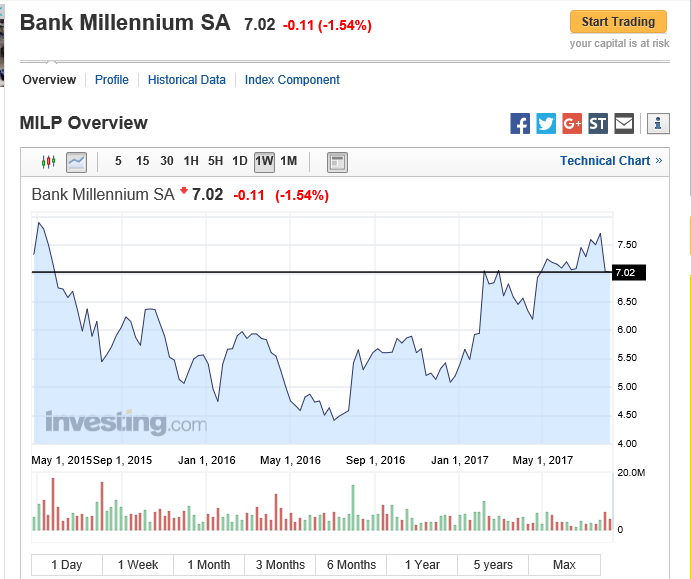Viewport: 691px width, 579px height.
Task: Show 5 years time range
Action: click(x=493, y=564)
